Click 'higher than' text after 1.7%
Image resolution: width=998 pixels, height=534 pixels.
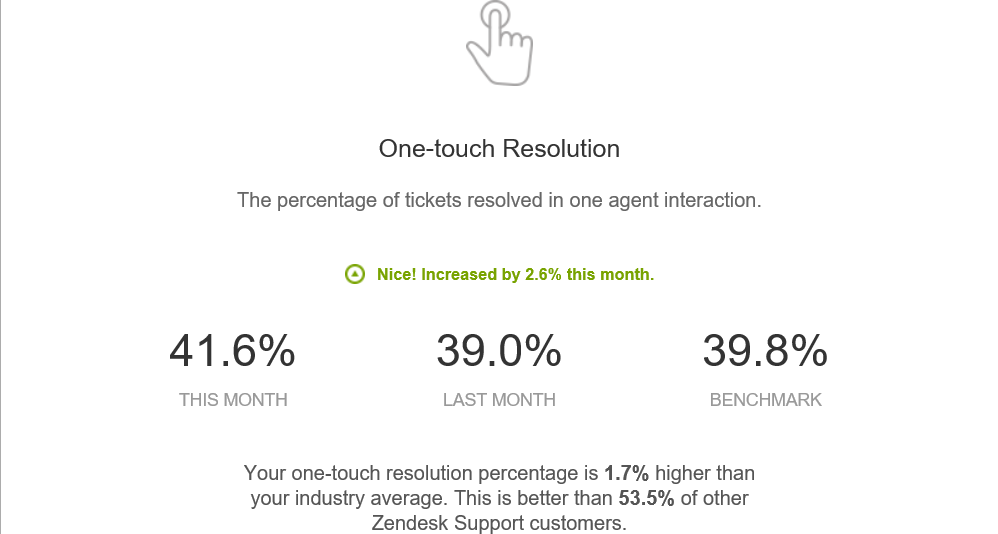[705, 473]
